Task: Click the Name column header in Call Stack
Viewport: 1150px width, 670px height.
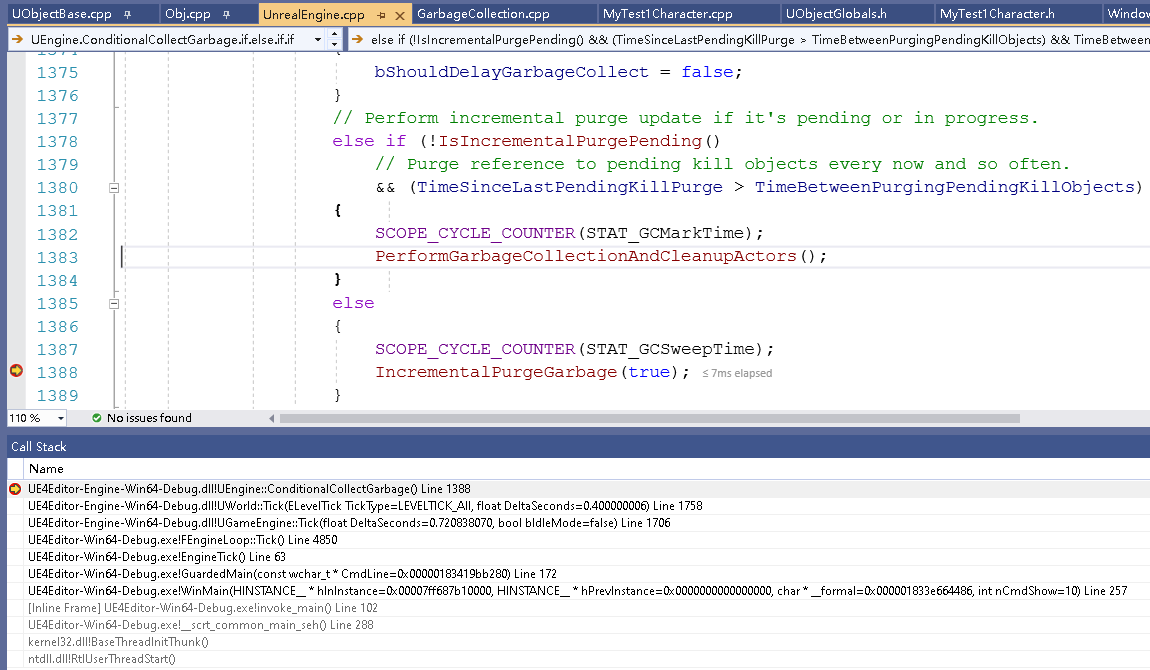Action: [46, 468]
